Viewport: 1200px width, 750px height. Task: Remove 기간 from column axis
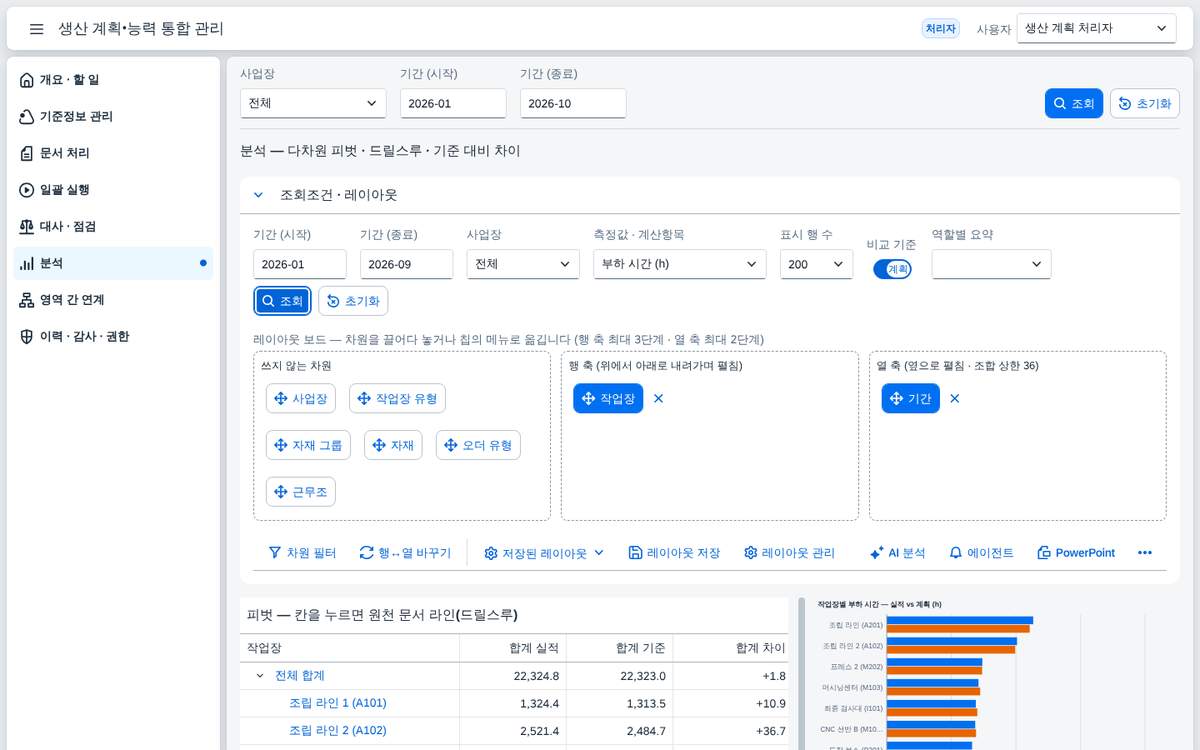(955, 398)
